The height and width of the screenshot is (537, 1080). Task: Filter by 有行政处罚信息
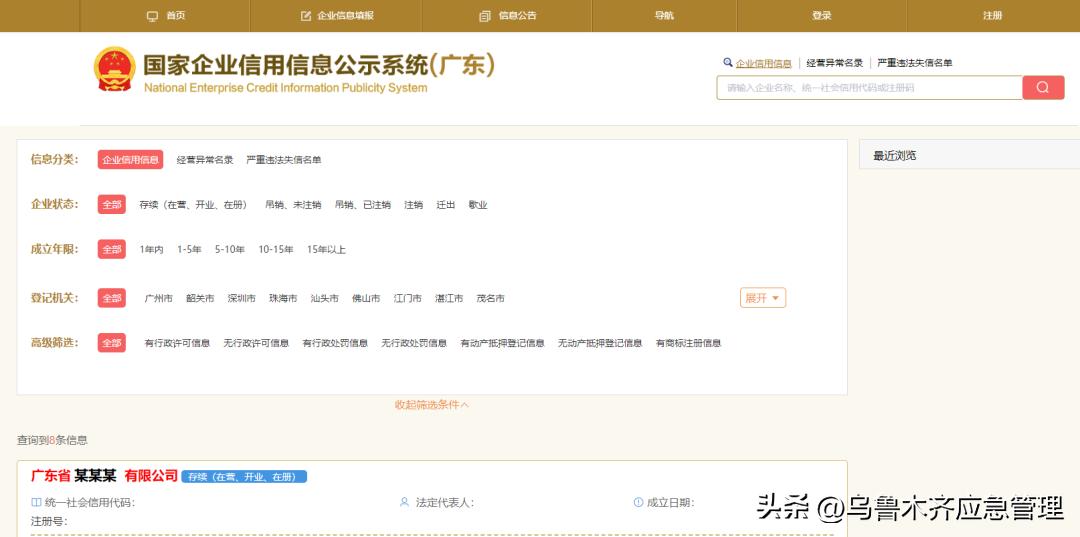335,343
